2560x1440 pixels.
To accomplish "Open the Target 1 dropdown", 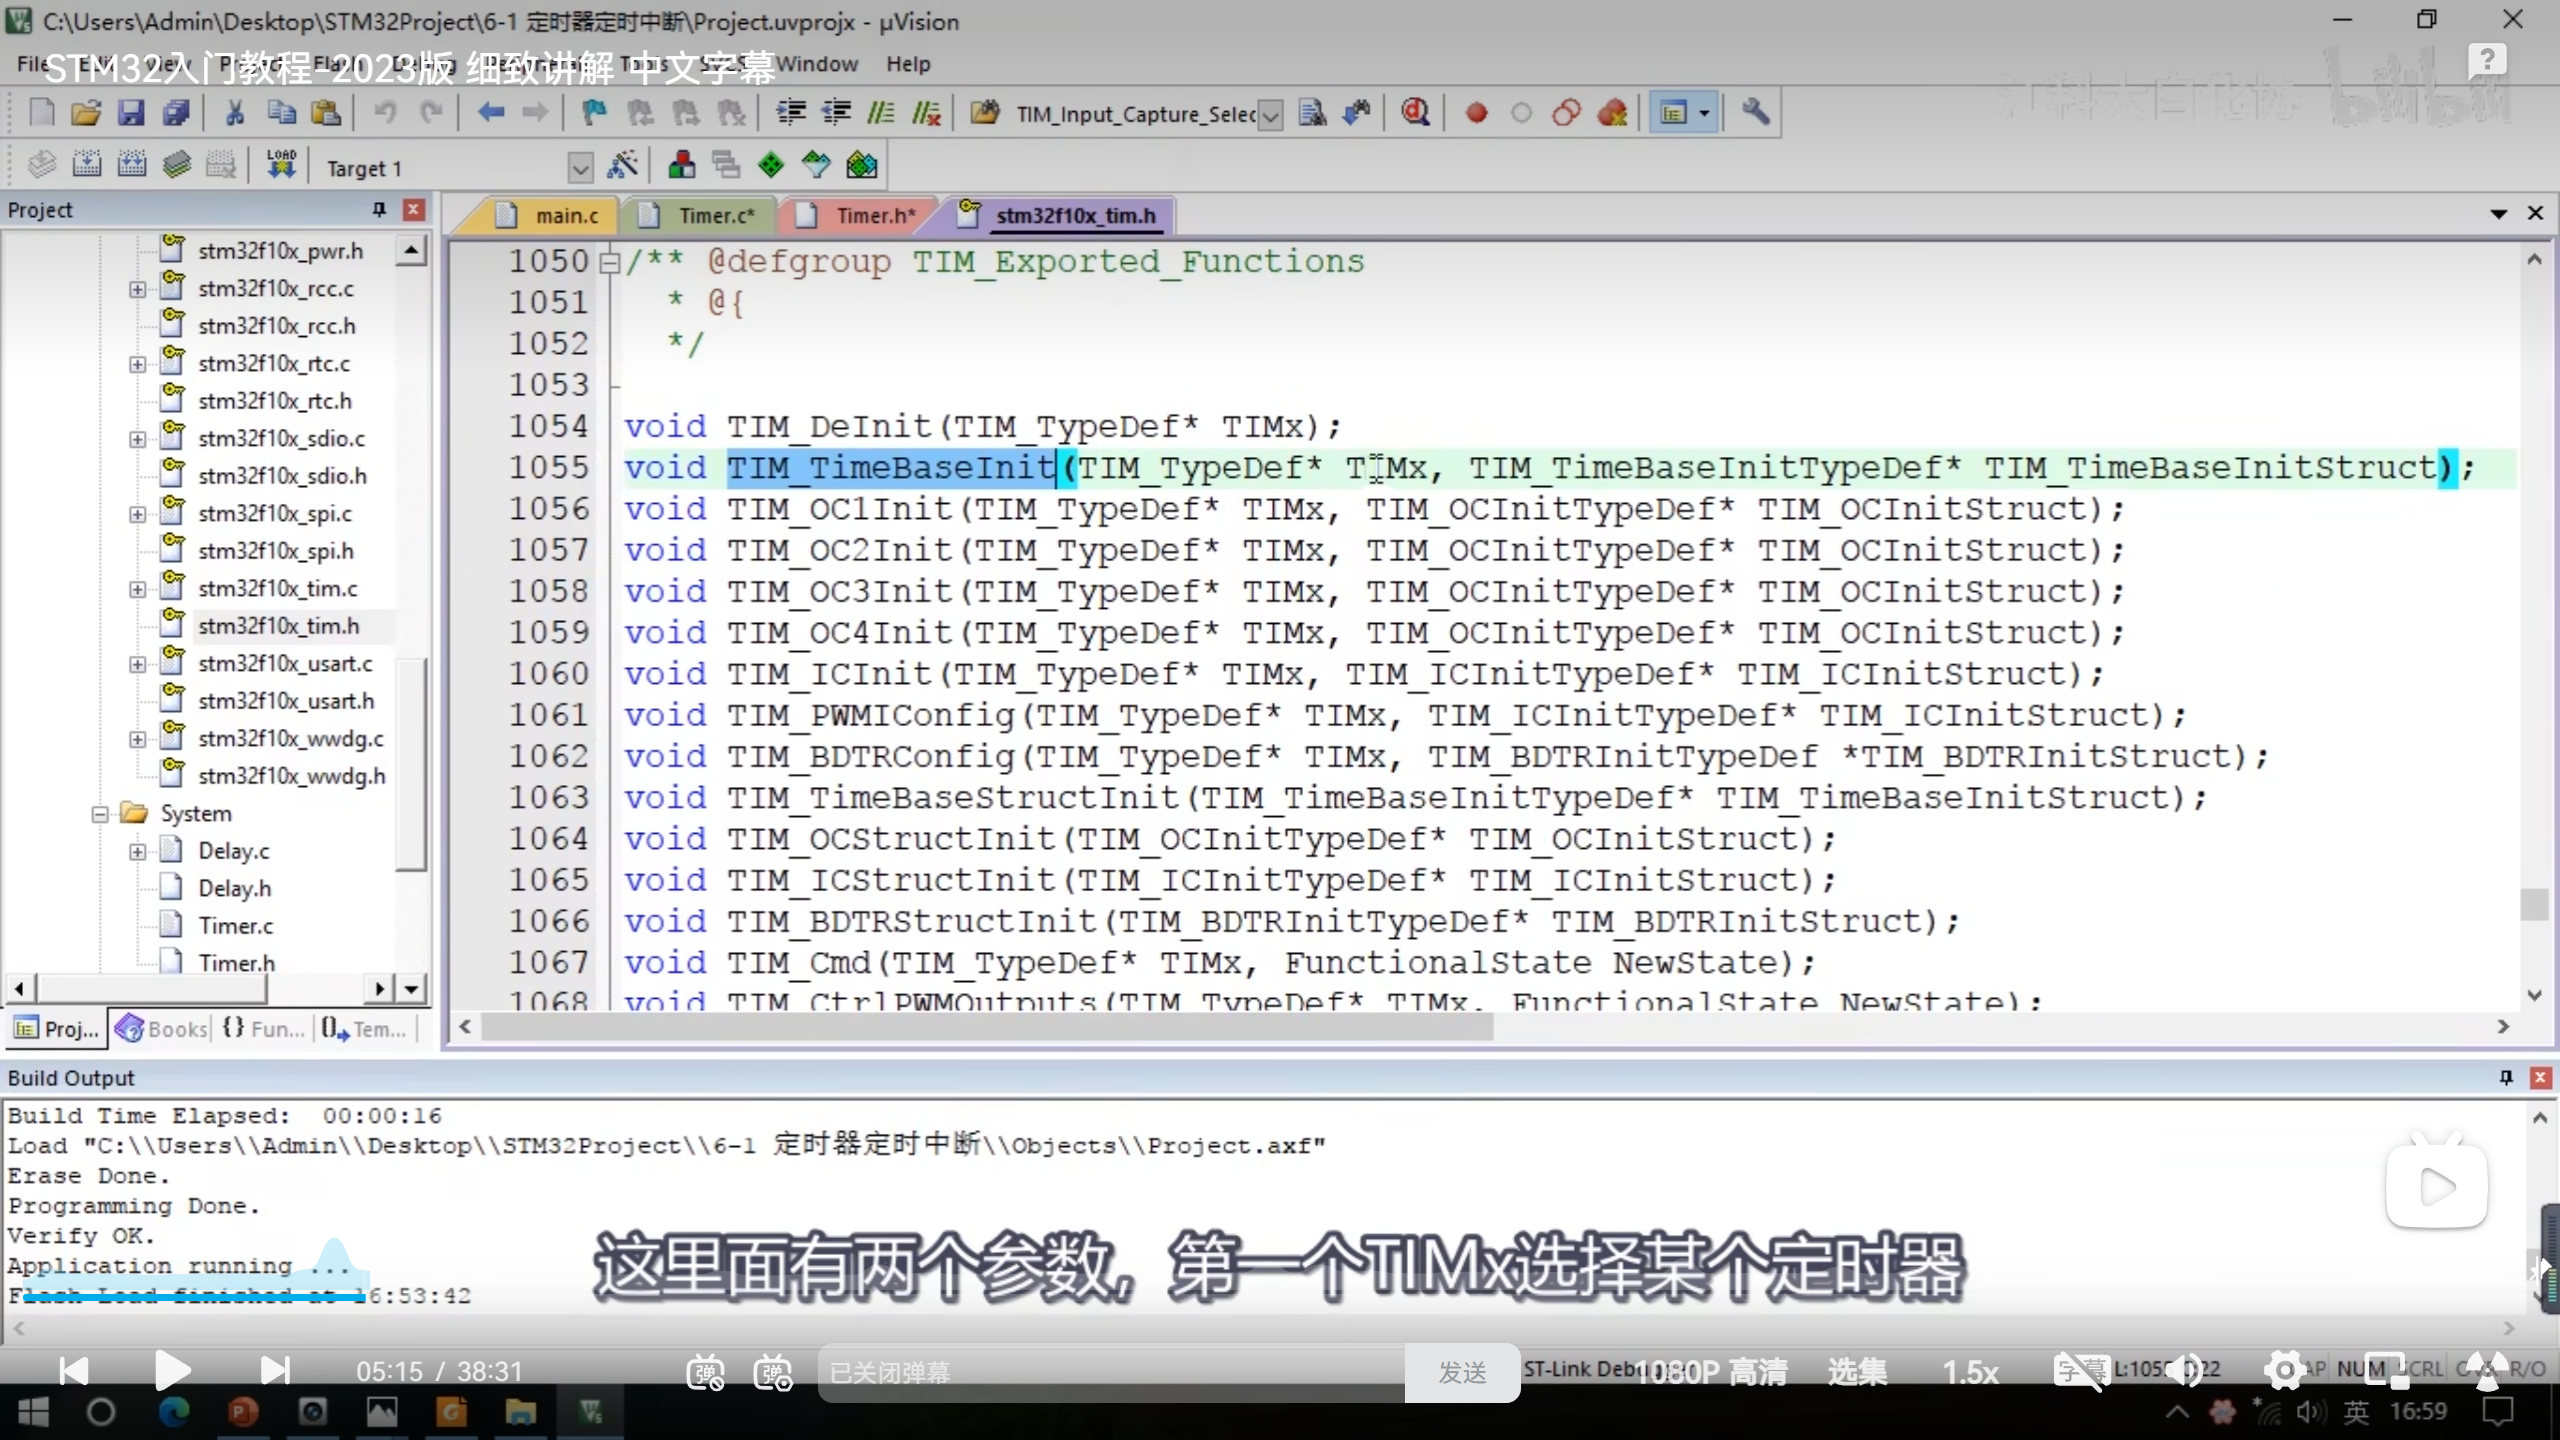I will click(580, 168).
